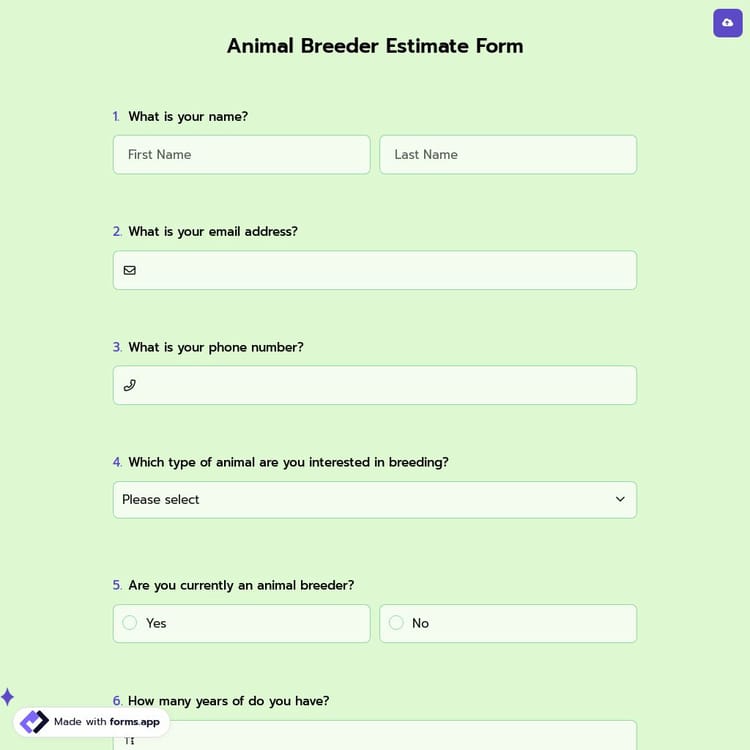Focus the First Name input field
Viewport: 750px width, 750px height.
pos(241,155)
